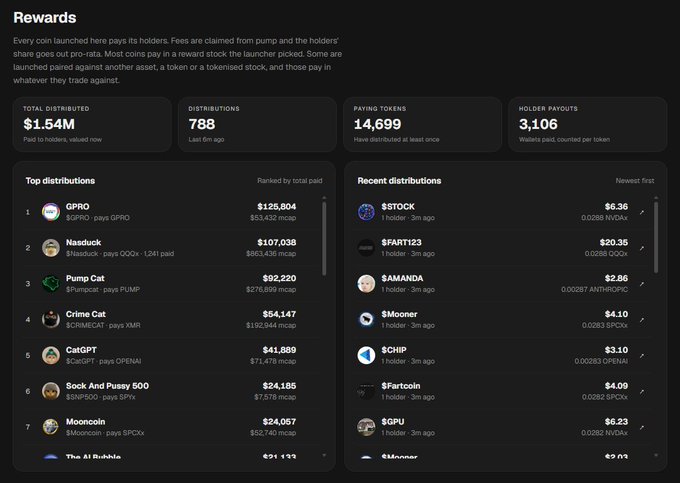Open the Nasduck token name link

point(83,242)
